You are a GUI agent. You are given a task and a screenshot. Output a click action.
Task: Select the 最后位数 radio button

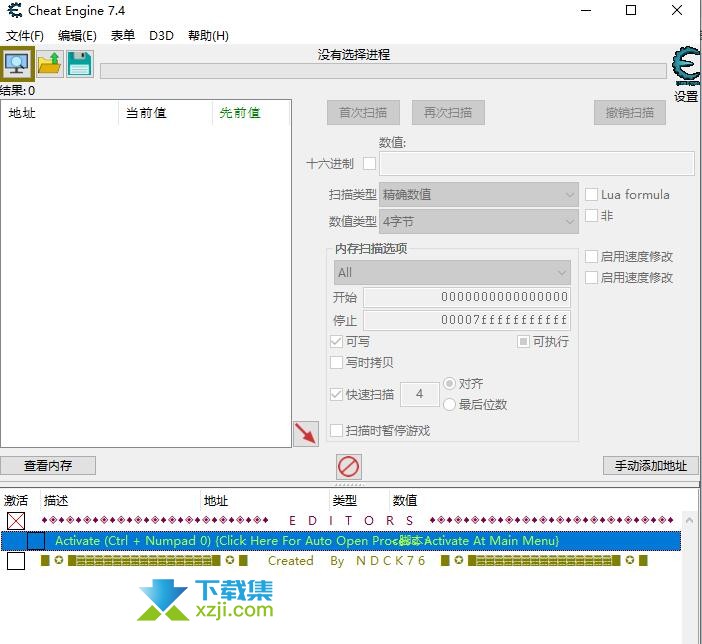point(449,404)
